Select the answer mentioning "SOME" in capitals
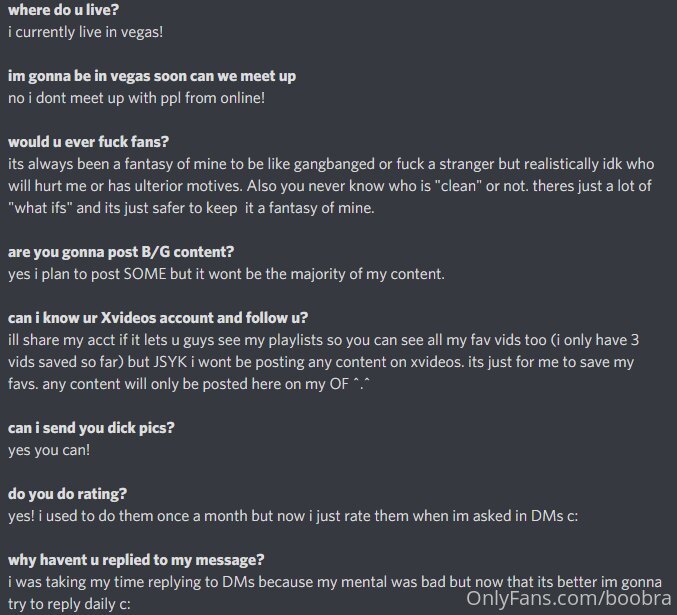The width and height of the screenshot is (677, 615). coord(226,274)
